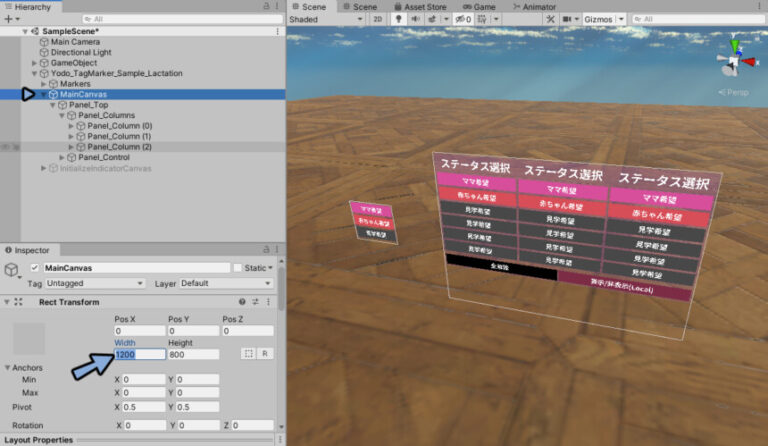
Task: Expand Panel_Control tree arrow
Action: (62, 157)
